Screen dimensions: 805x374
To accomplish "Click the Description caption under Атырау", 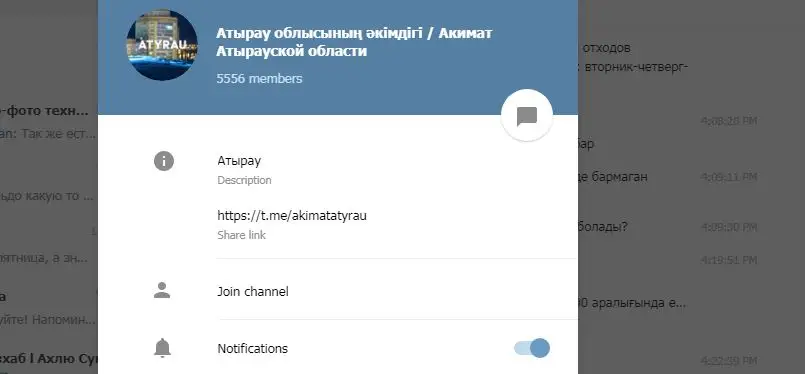I will pyautogui.click(x=244, y=180).
